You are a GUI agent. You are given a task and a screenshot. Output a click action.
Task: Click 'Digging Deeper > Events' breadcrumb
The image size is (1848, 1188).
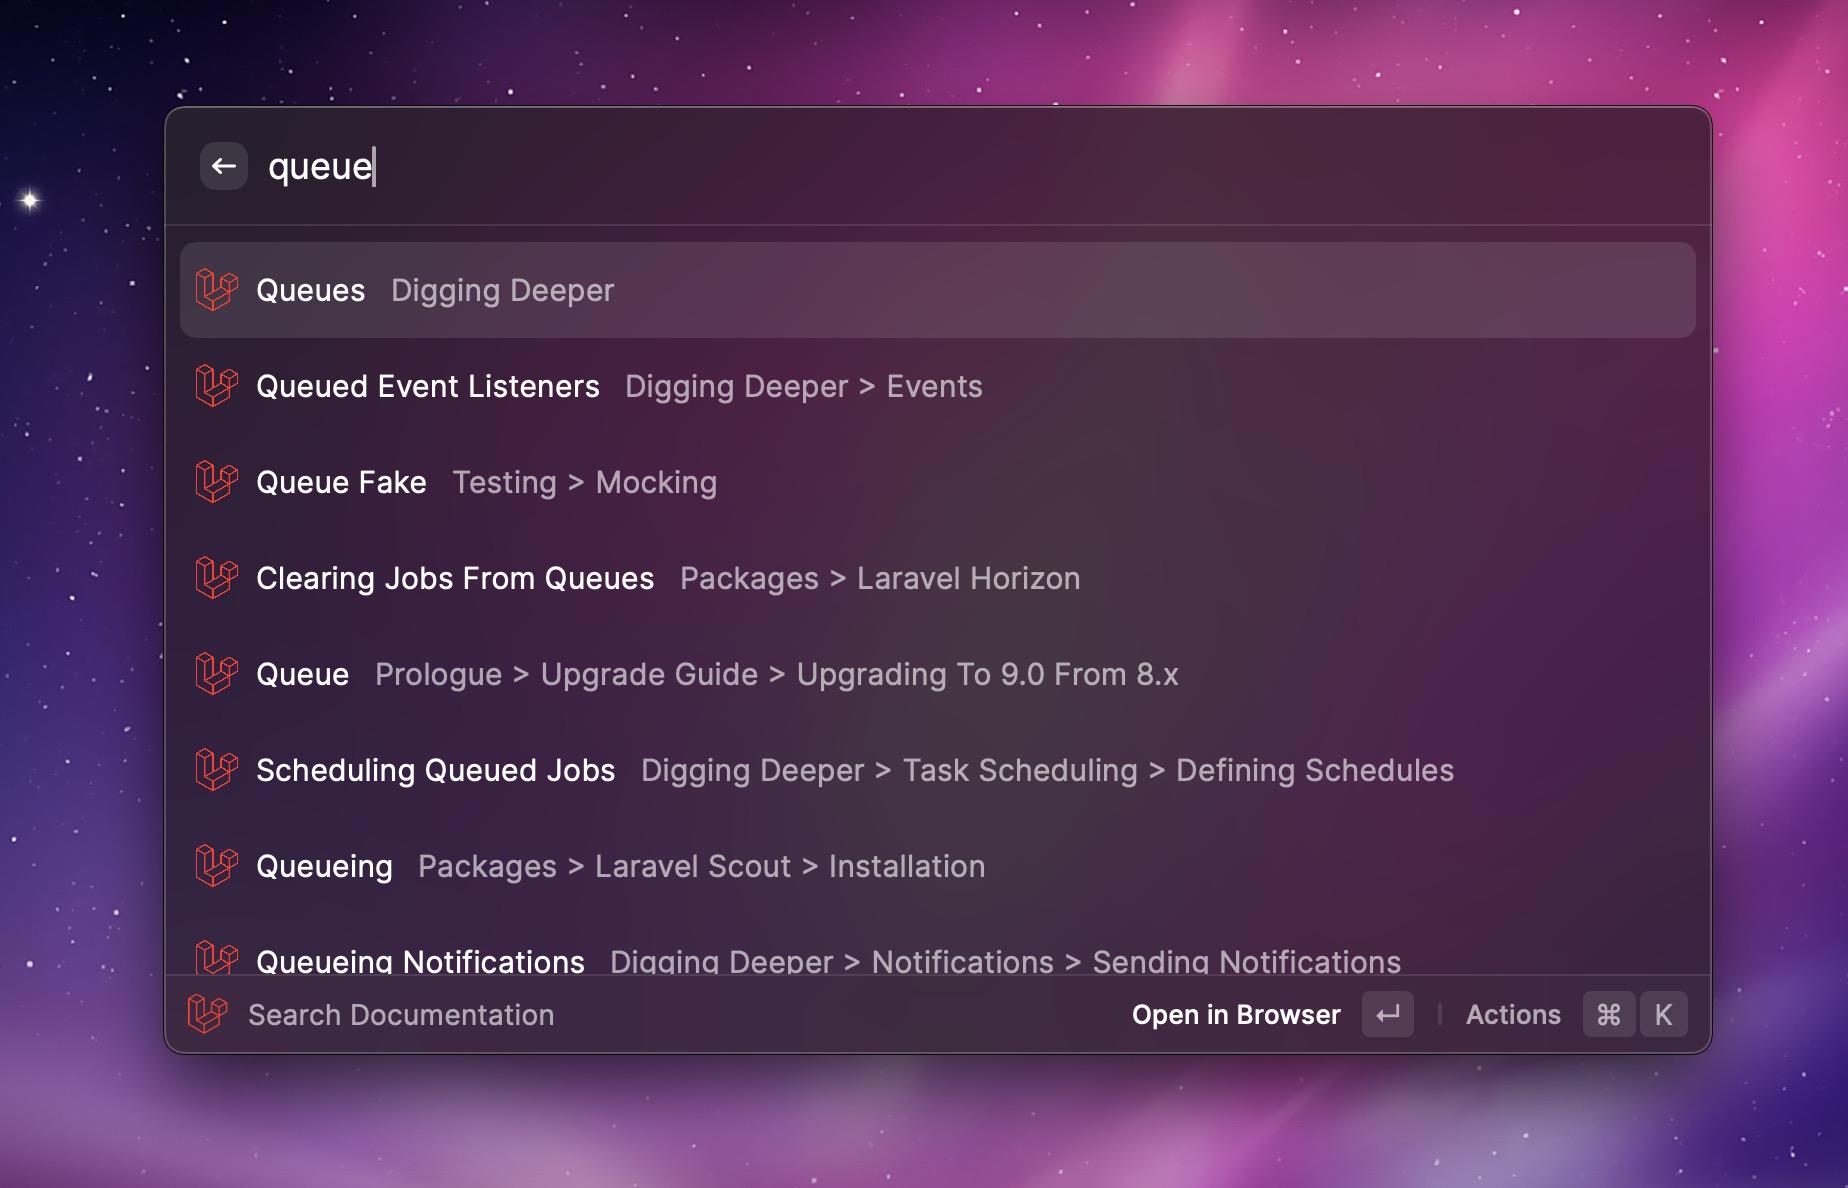pyautogui.click(x=804, y=386)
